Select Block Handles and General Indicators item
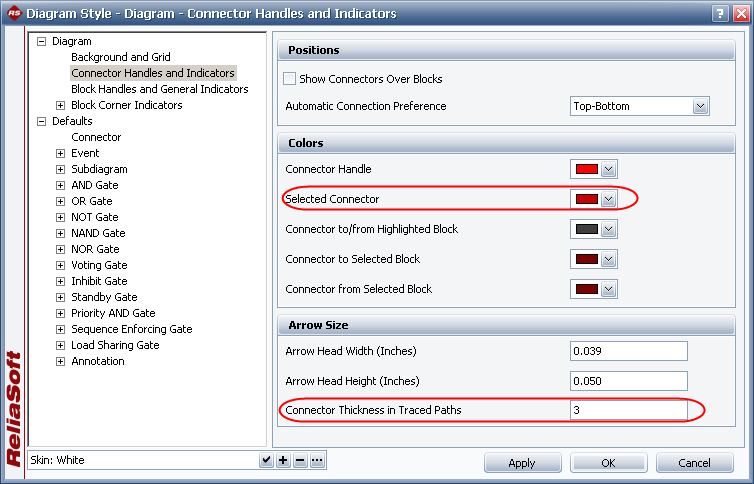 tap(159, 89)
